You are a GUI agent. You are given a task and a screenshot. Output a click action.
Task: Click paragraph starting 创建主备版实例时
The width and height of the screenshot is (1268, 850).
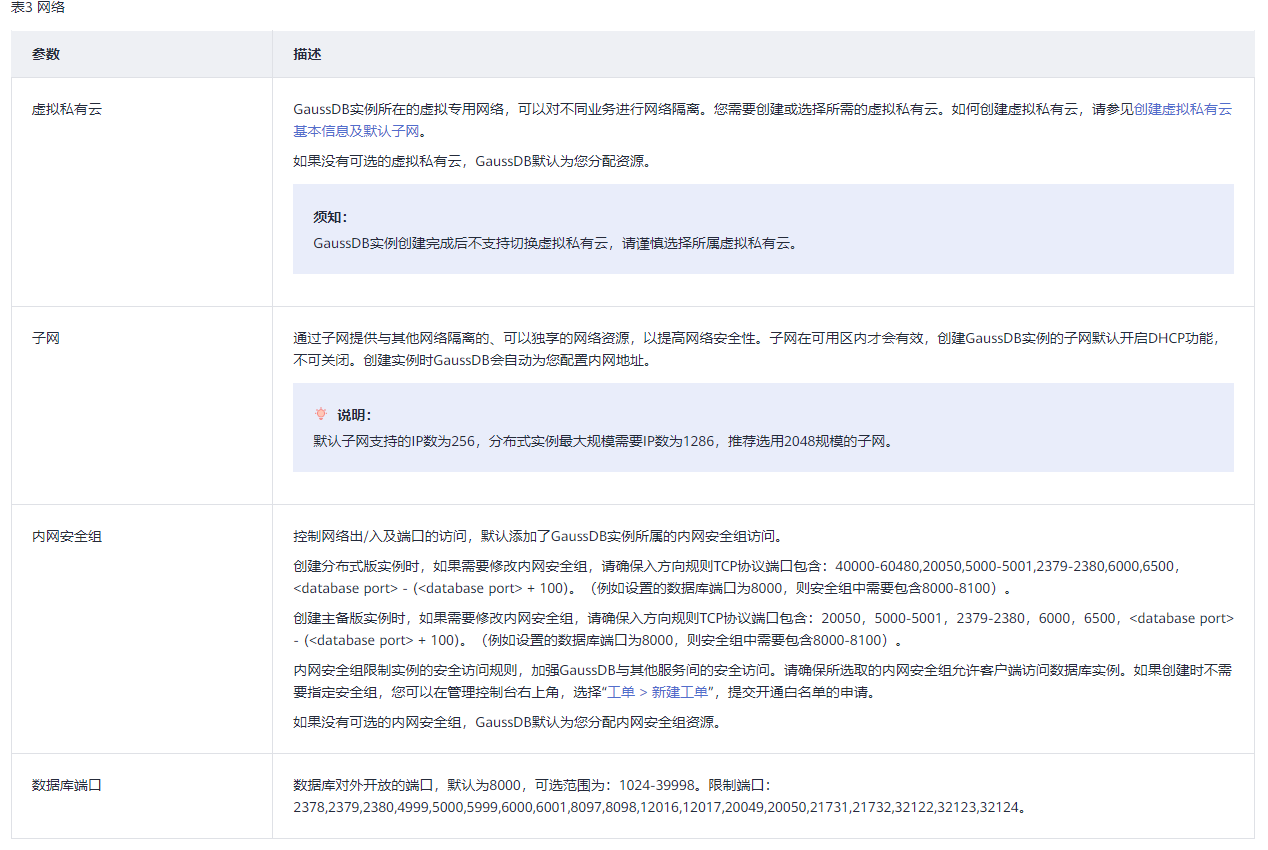click(763, 629)
